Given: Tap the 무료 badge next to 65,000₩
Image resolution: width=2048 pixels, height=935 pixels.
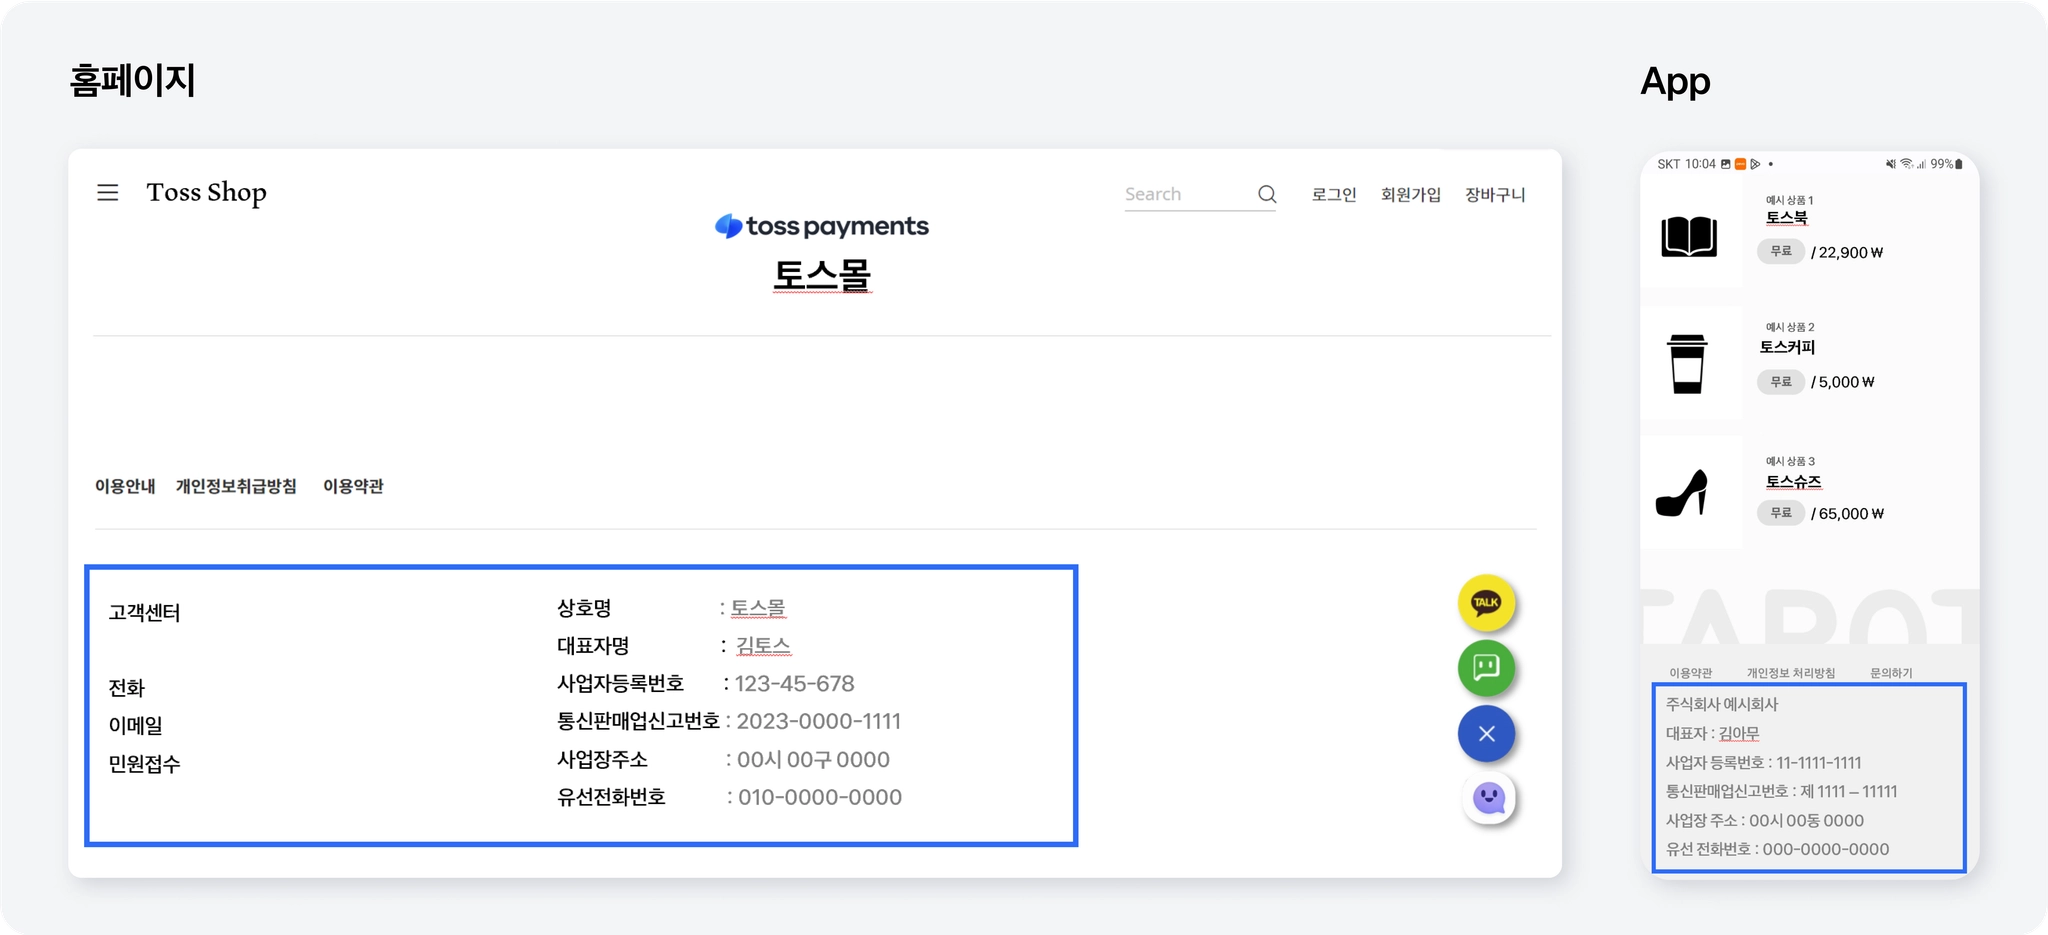Looking at the screenshot, I should point(1781,512).
